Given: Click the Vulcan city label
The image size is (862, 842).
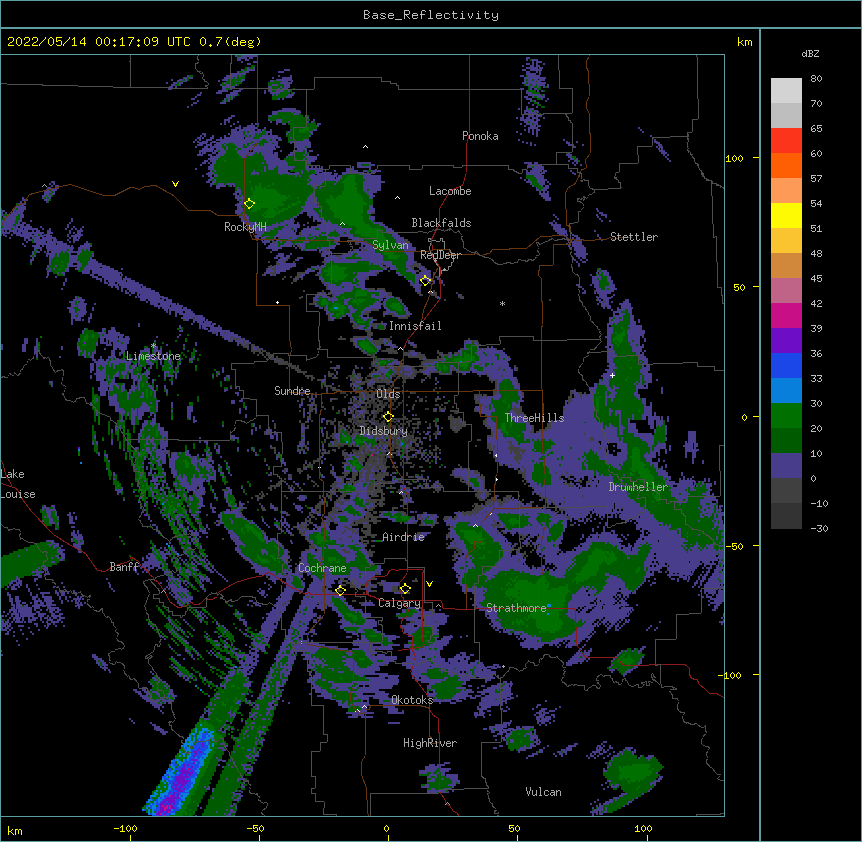Looking at the screenshot, I should coord(543,792).
